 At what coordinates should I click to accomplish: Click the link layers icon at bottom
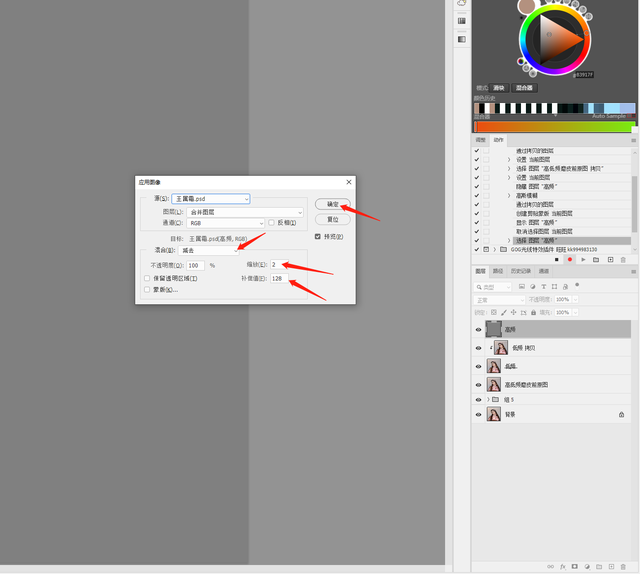pos(551,567)
